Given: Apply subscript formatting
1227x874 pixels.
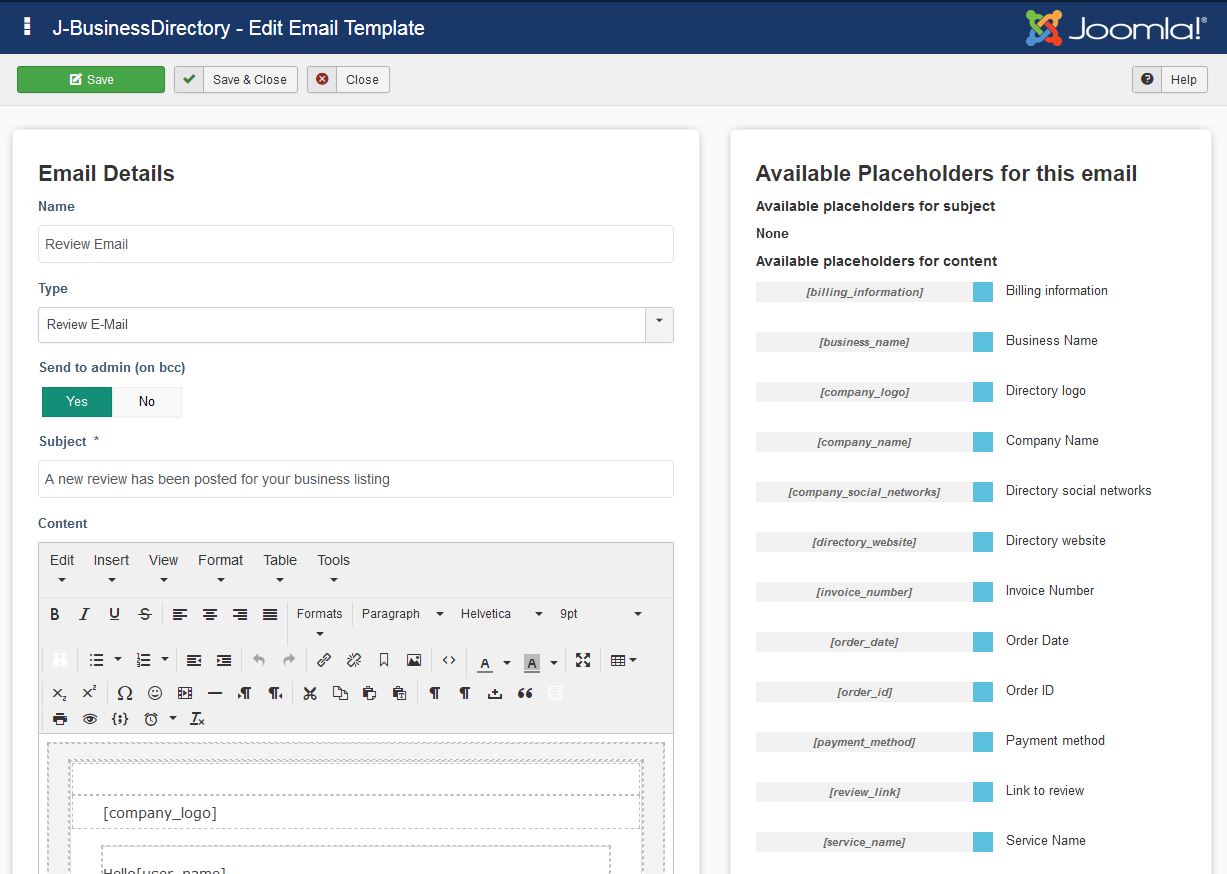Looking at the screenshot, I should 60,693.
